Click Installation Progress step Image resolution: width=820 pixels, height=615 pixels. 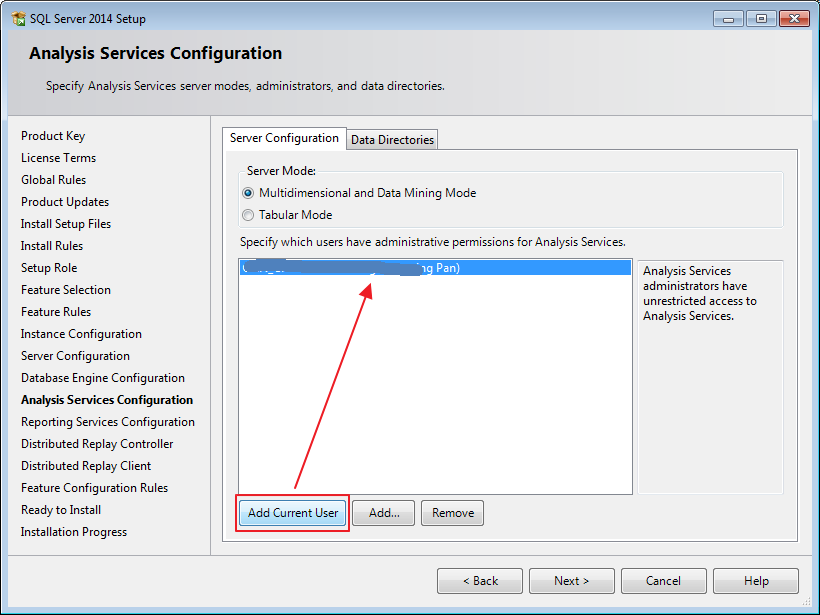point(74,532)
